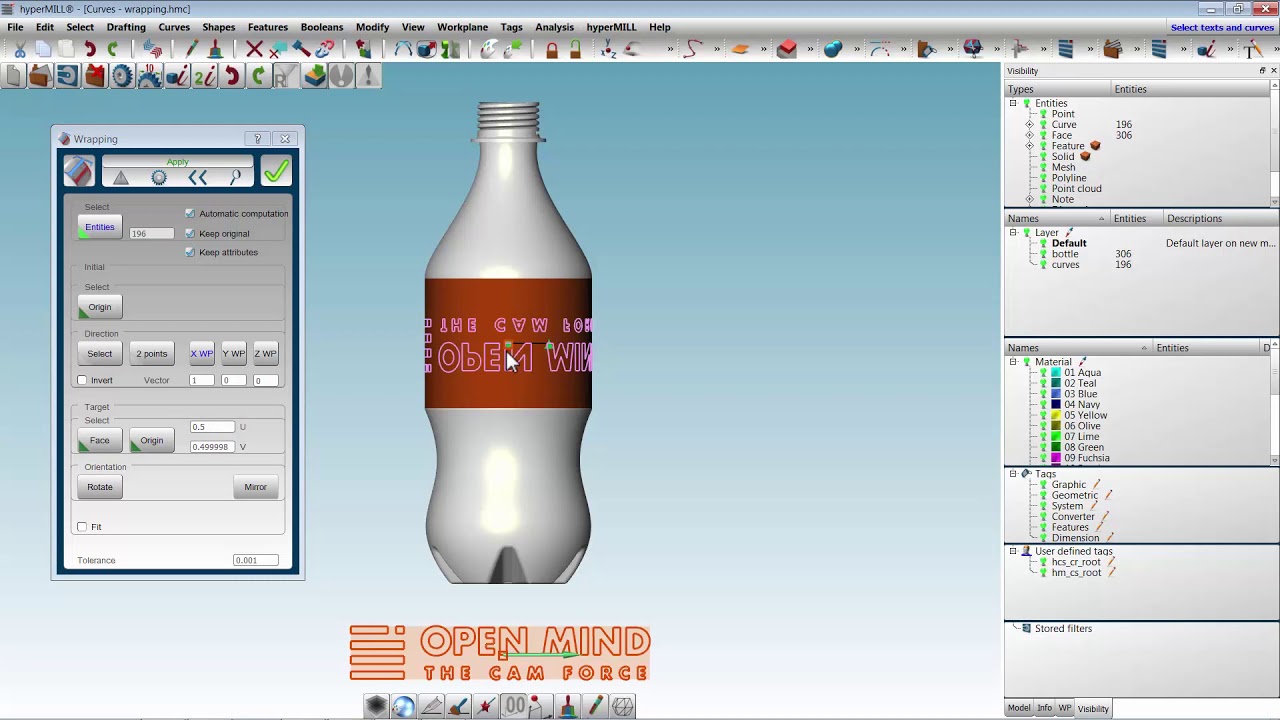Click the 2 points direction button
Image resolution: width=1280 pixels, height=720 pixels.
coord(152,353)
